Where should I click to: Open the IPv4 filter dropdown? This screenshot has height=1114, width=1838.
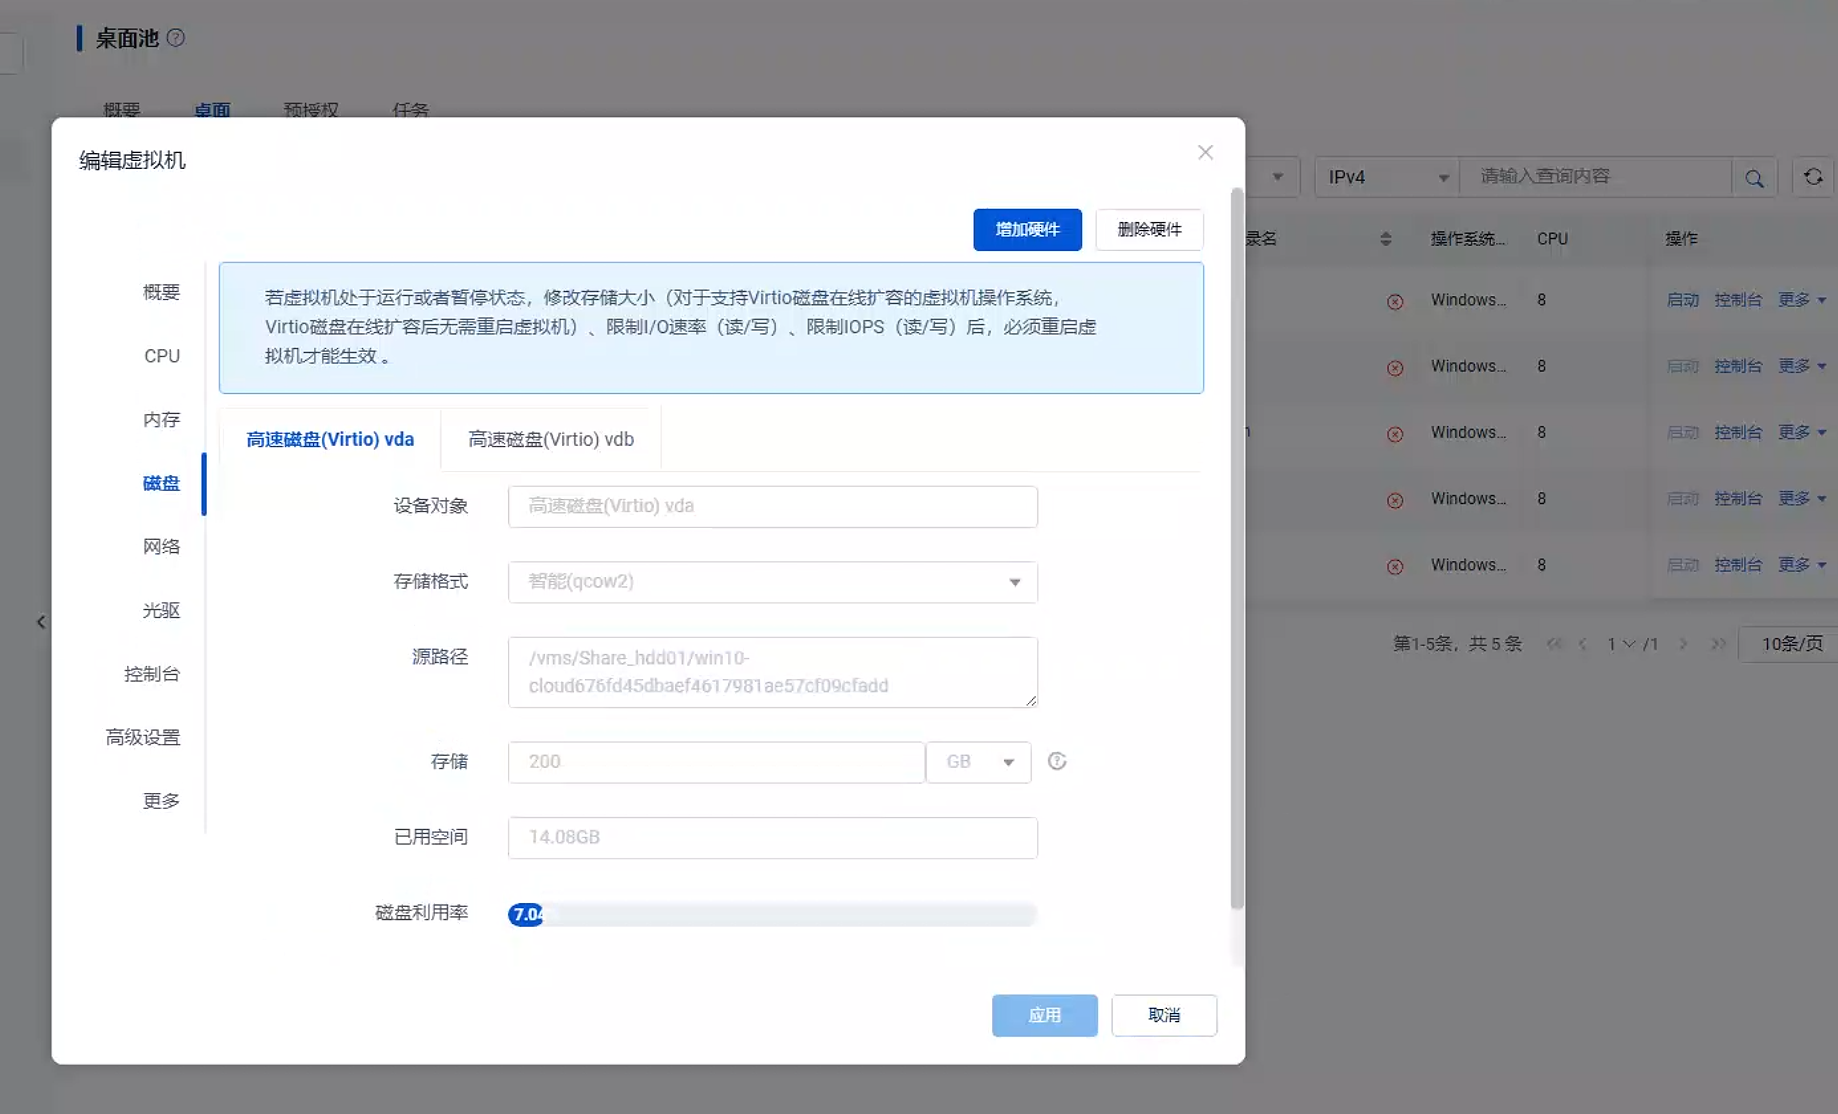(x=1386, y=177)
